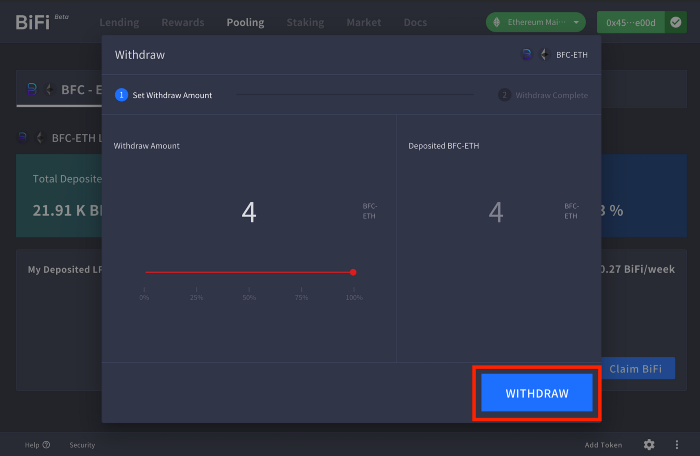Click the BFC icon on BFC - E pool tab
This screenshot has width=700, height=456.
click(32, 89)
